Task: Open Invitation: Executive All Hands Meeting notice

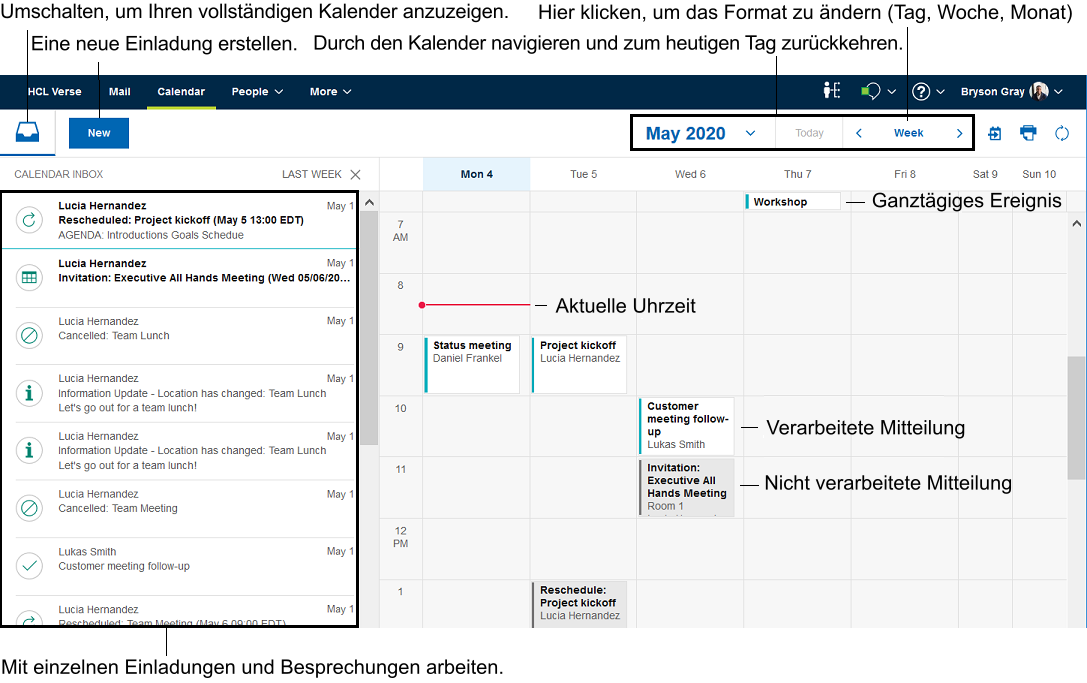Action: (x=180, y=277)
